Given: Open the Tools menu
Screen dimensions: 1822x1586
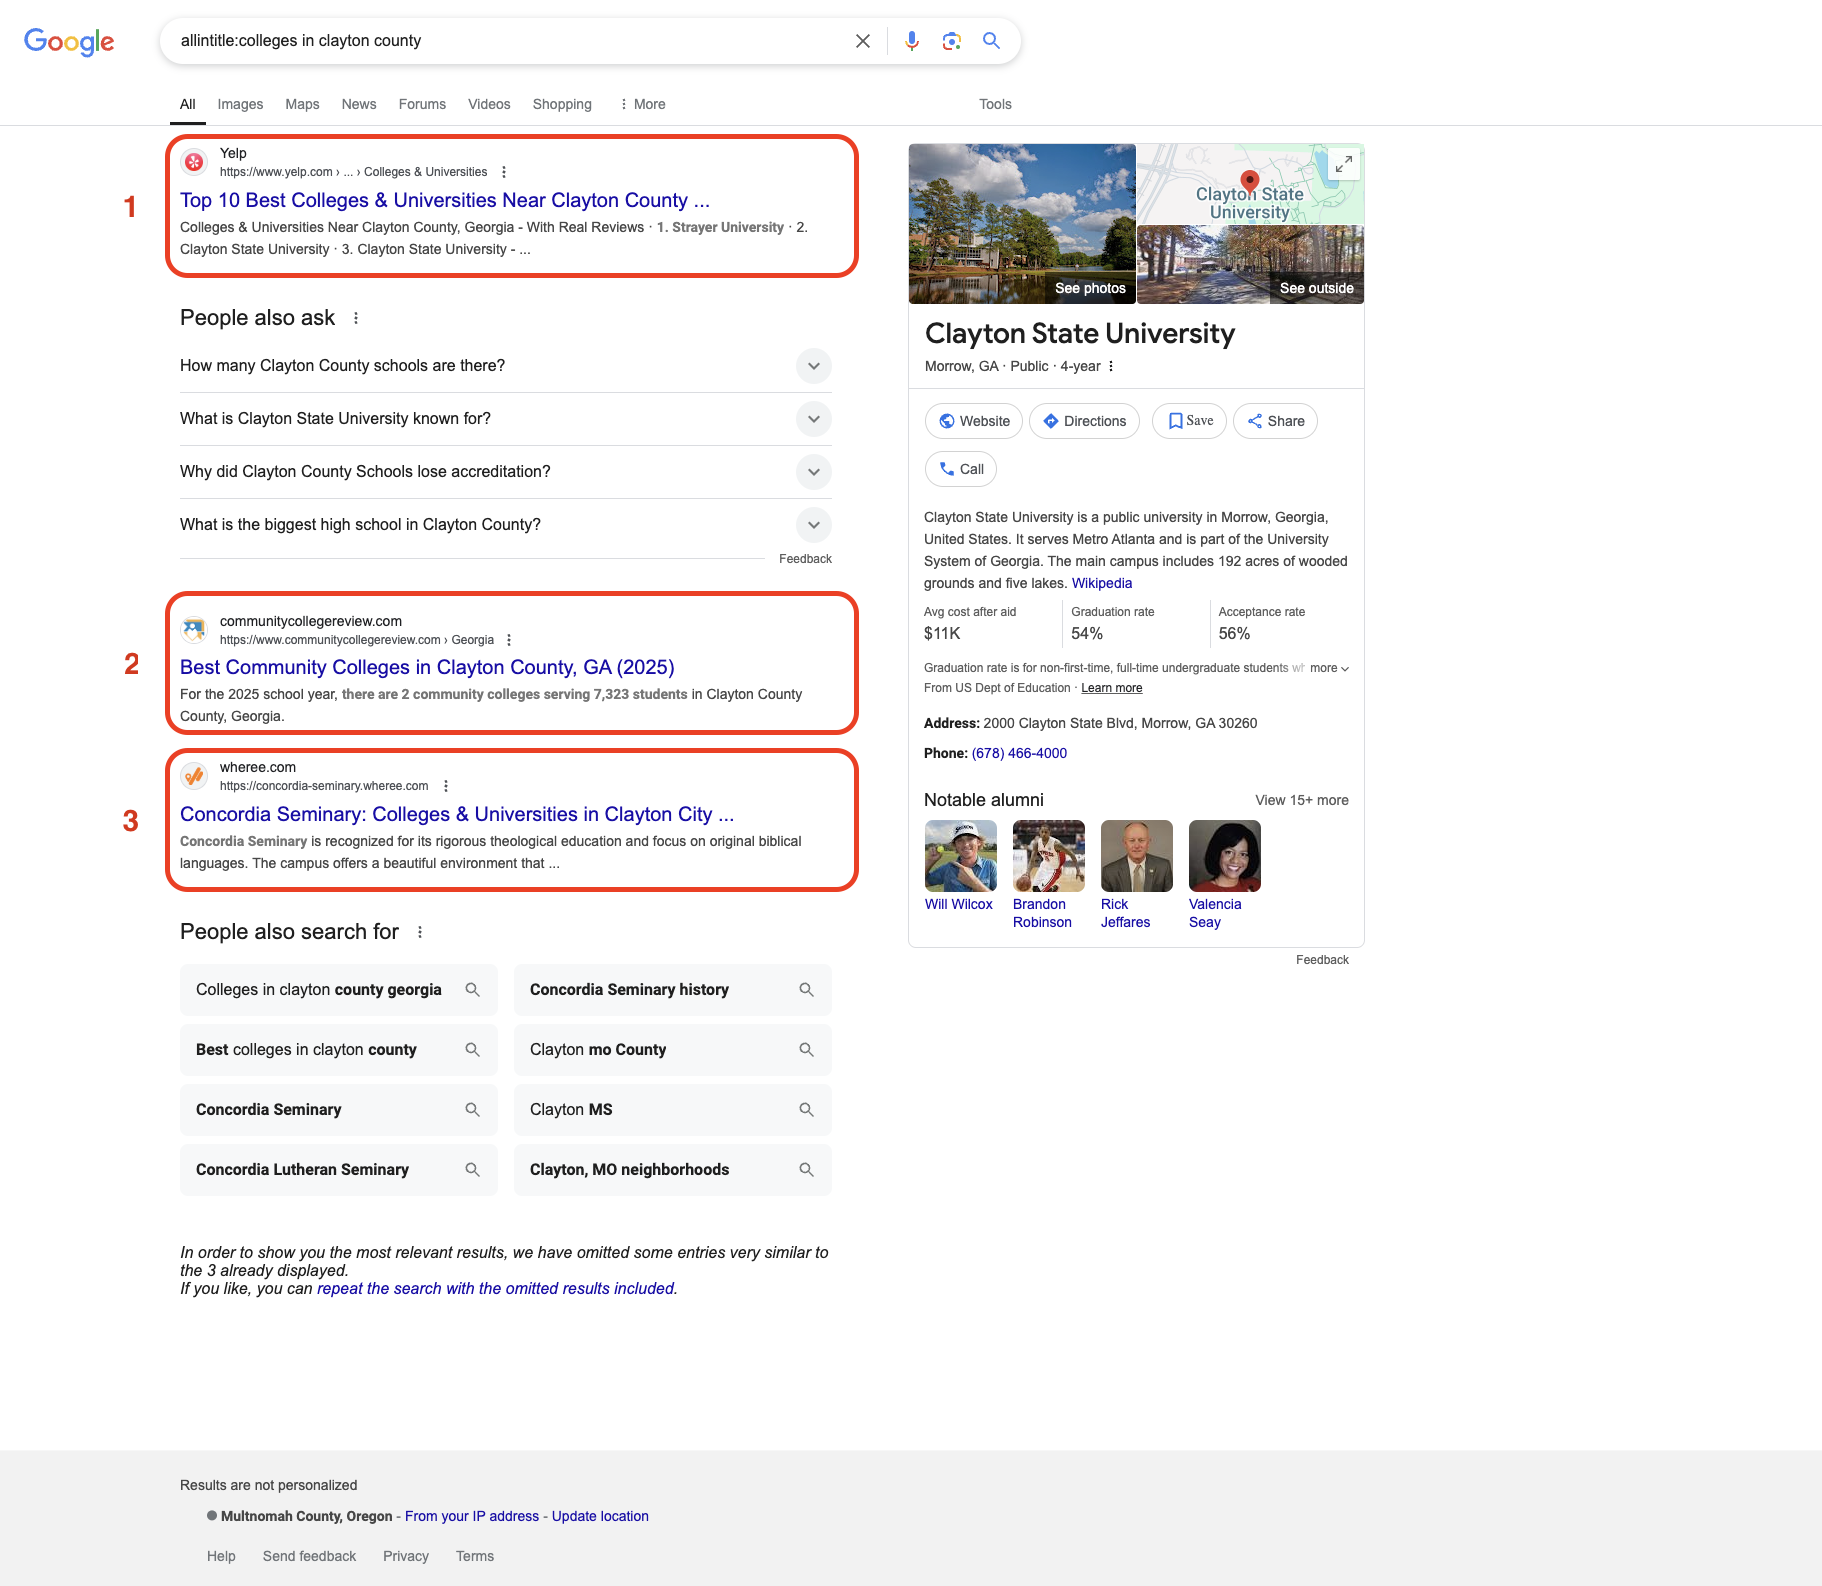Looking at the screenshot, I should 995,104.
